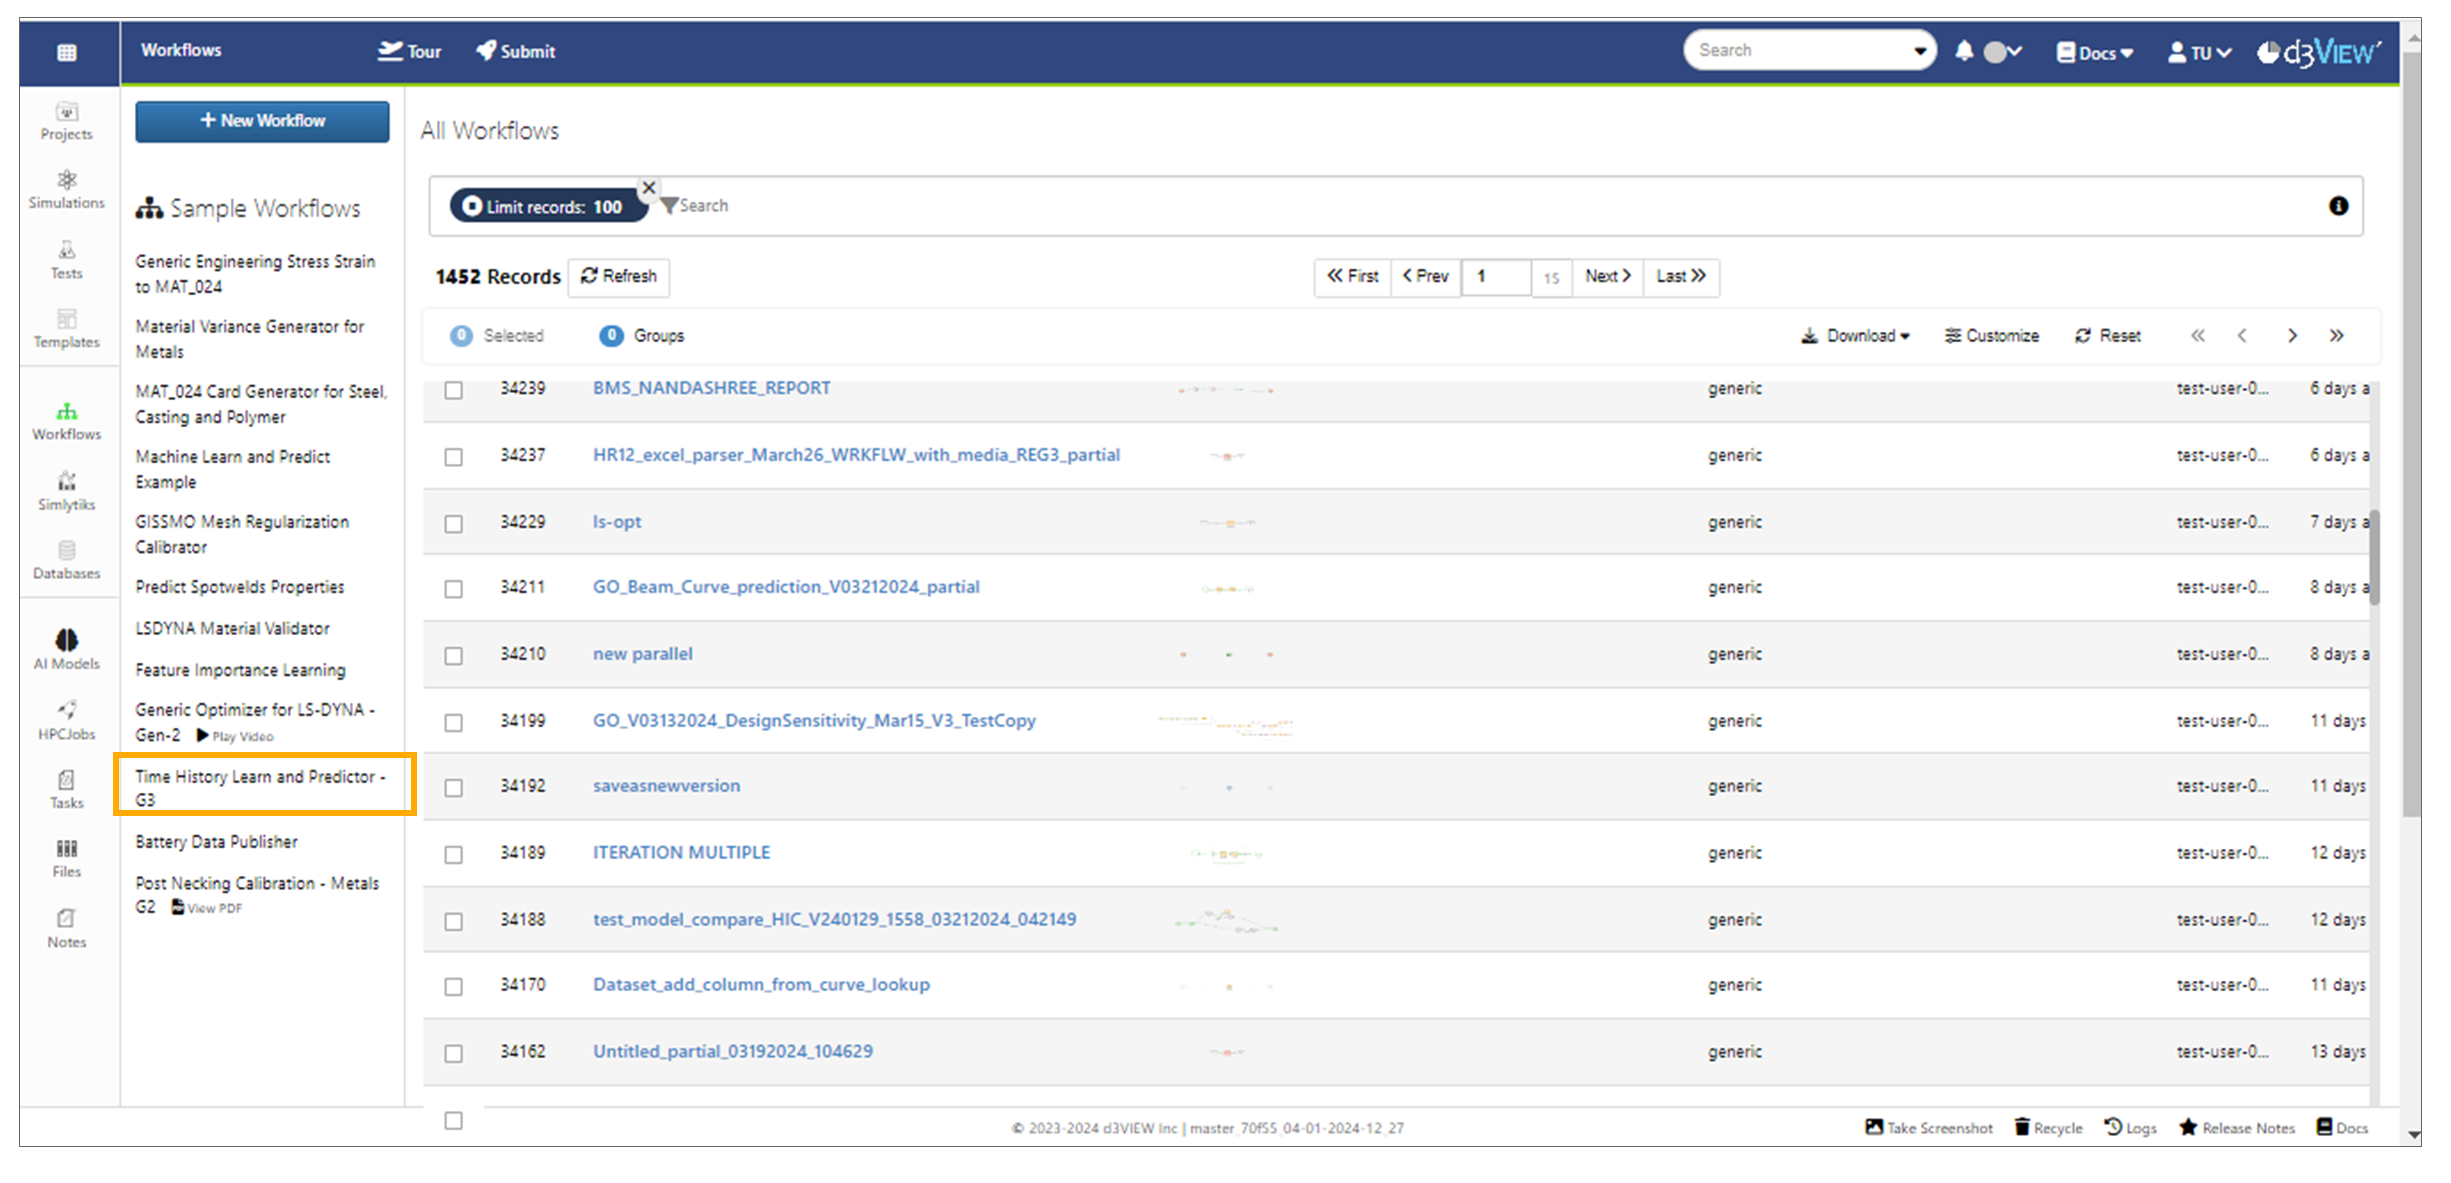This screenshot has width=2451, height=1183.
Task: Select AI Models in the sidebar
Action: tap(65, 647)
